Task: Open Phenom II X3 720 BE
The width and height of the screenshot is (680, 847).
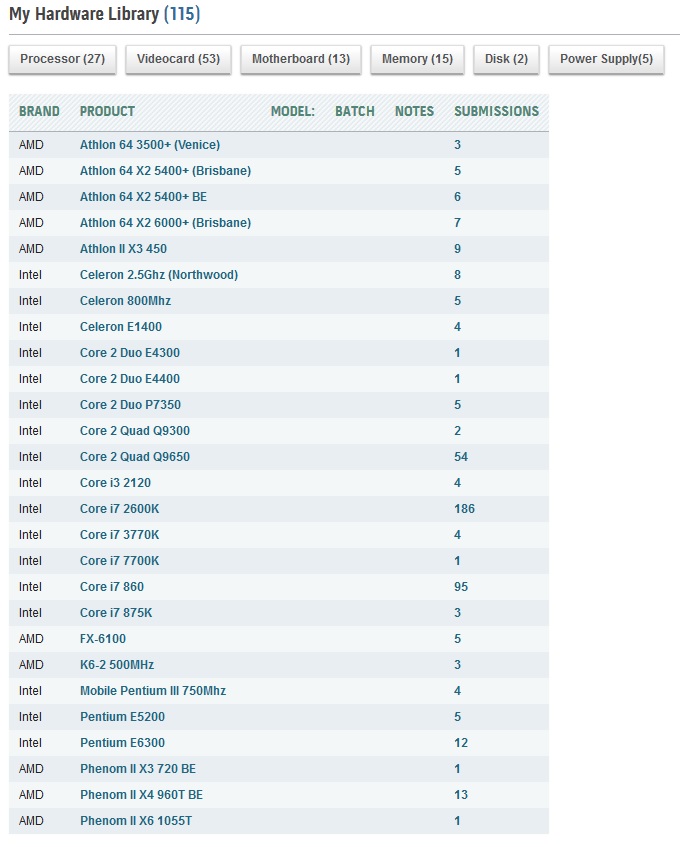Action: pyautogui.click(x=138, y=769)
